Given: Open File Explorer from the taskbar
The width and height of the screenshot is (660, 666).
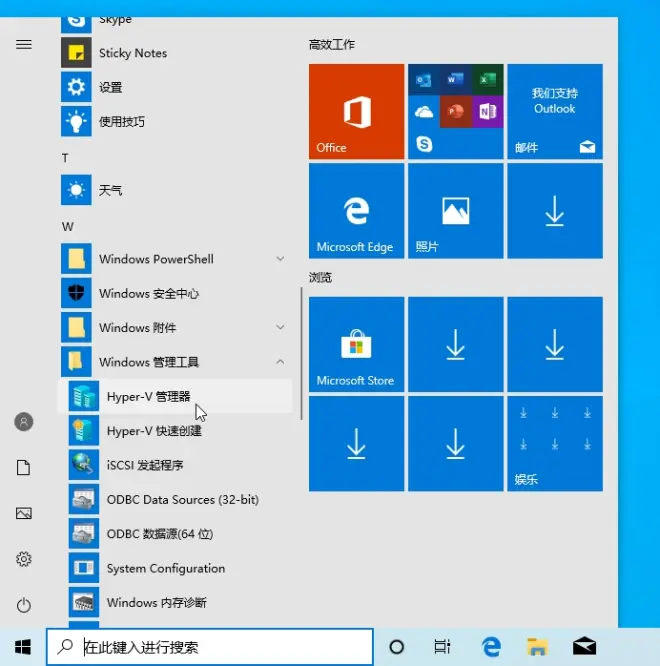Looking at the screenshot, I should (x=537, y=647).
